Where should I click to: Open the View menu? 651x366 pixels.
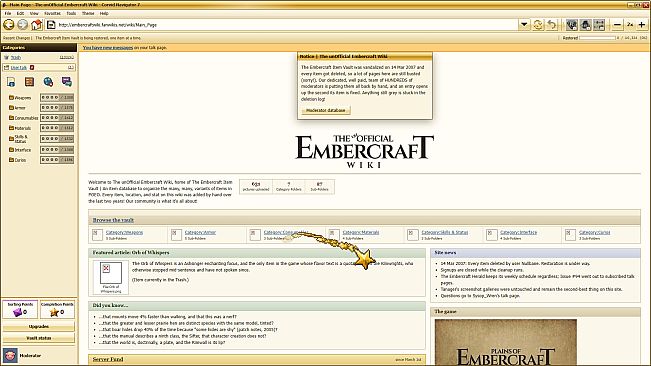[x=34, y=13]
